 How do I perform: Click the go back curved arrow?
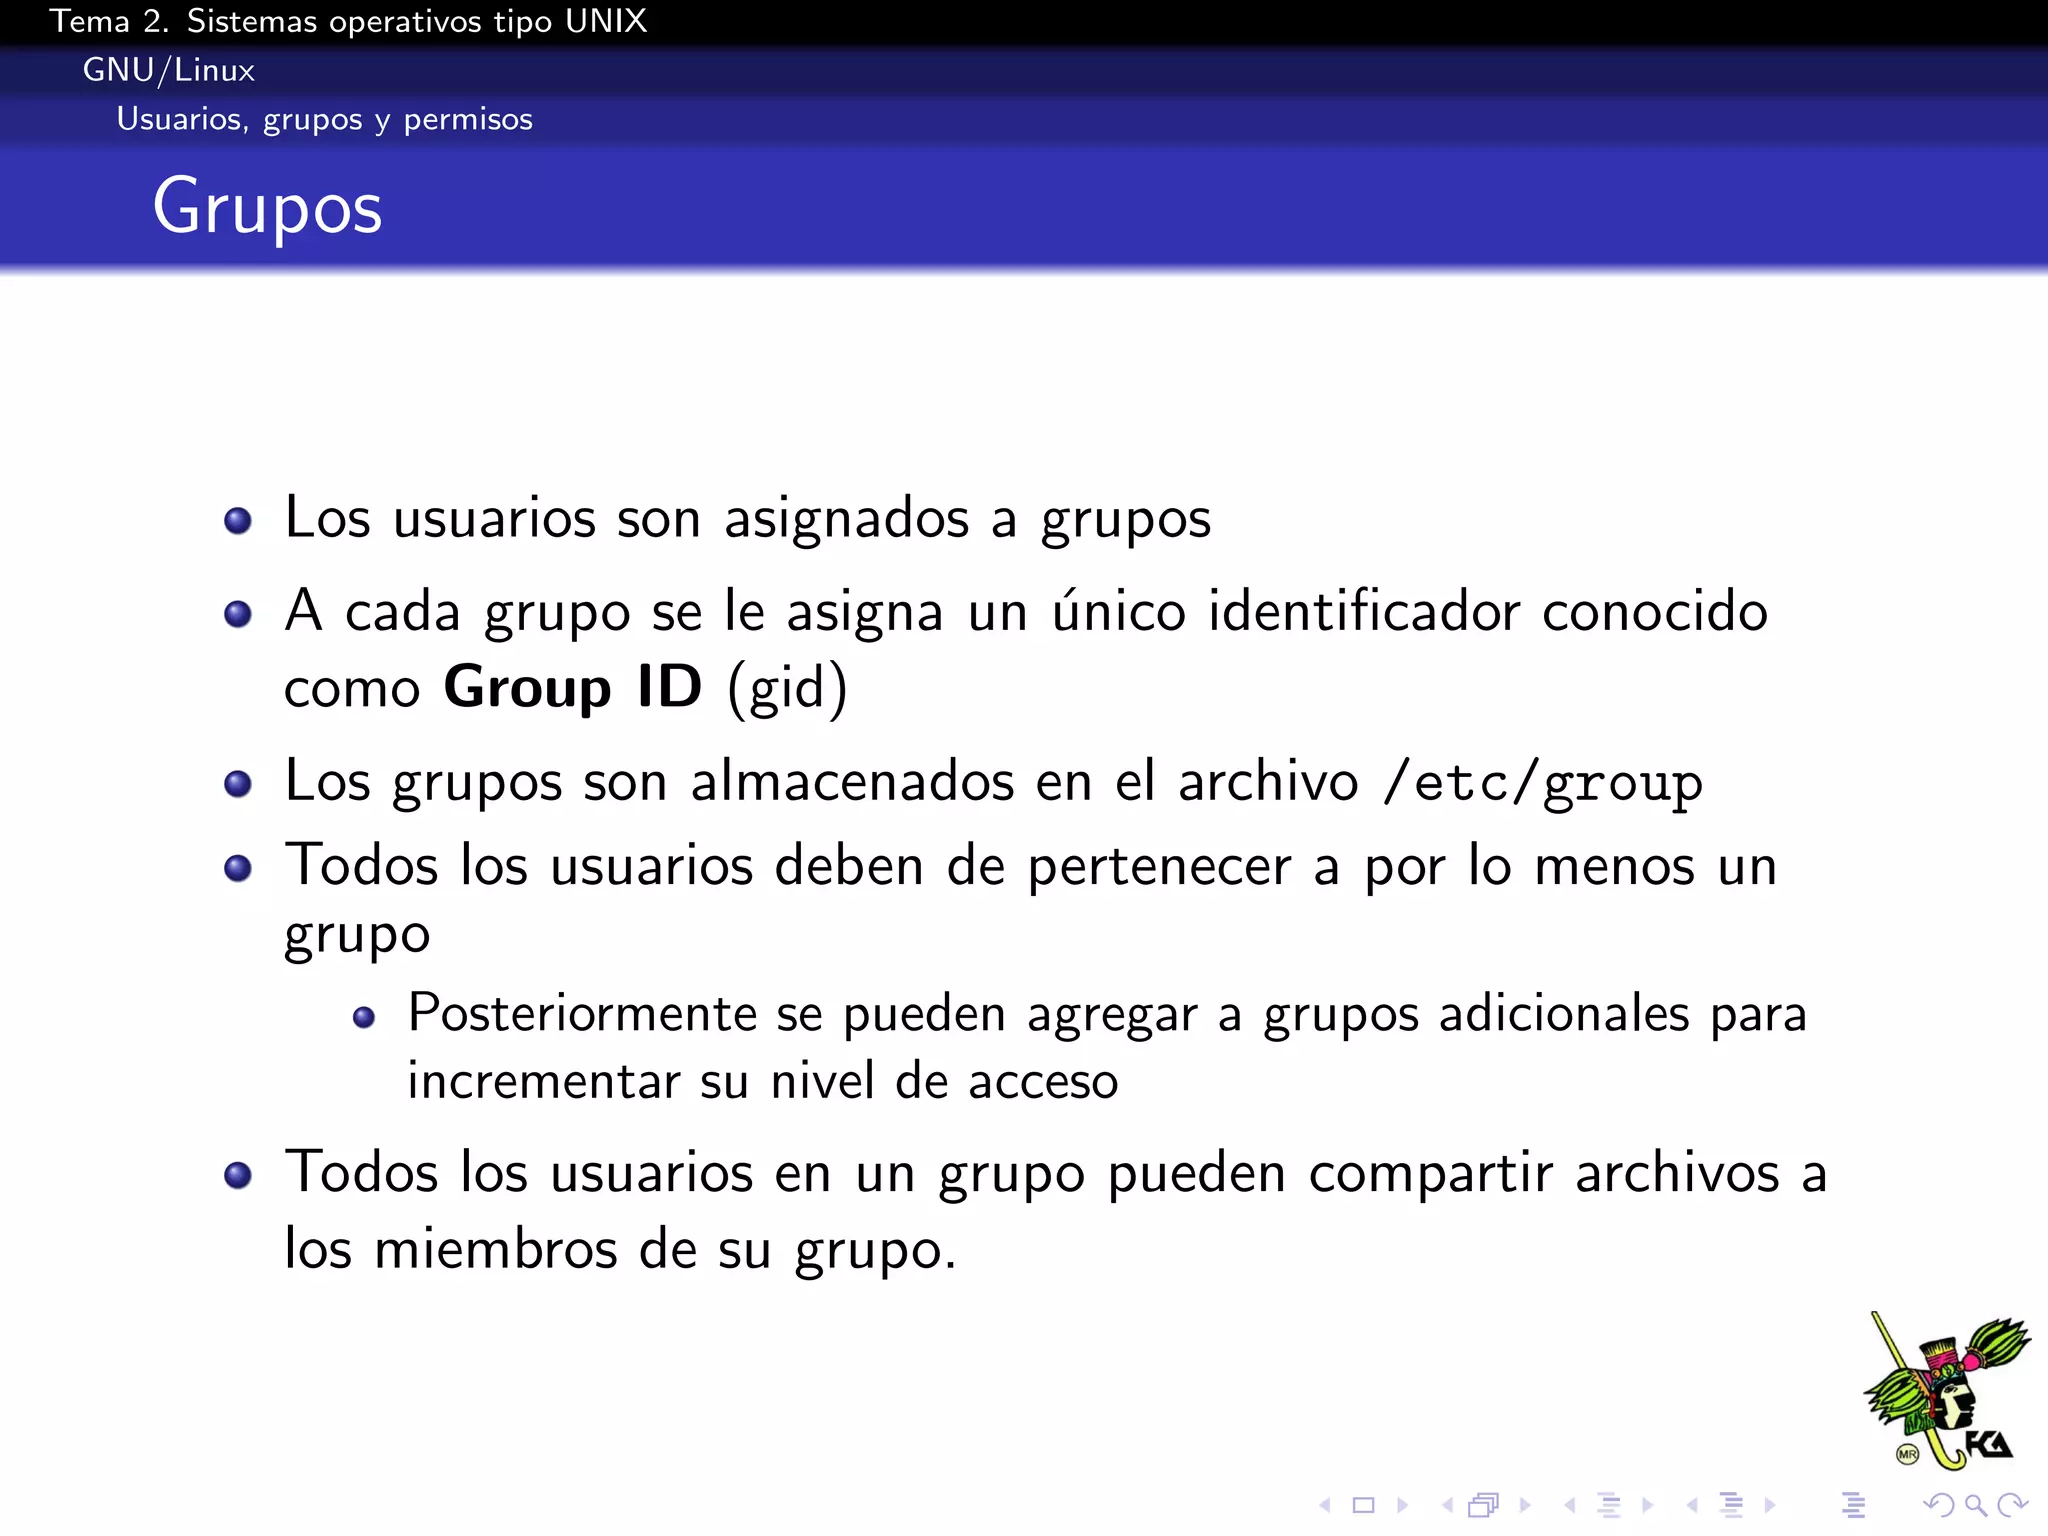[x=1939, y=1505]
